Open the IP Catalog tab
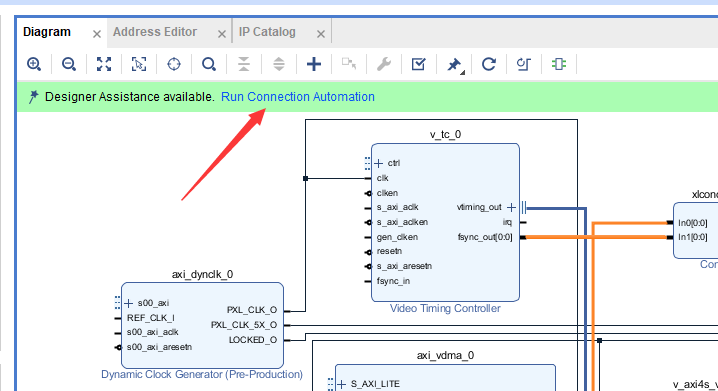 click(267, 32)
